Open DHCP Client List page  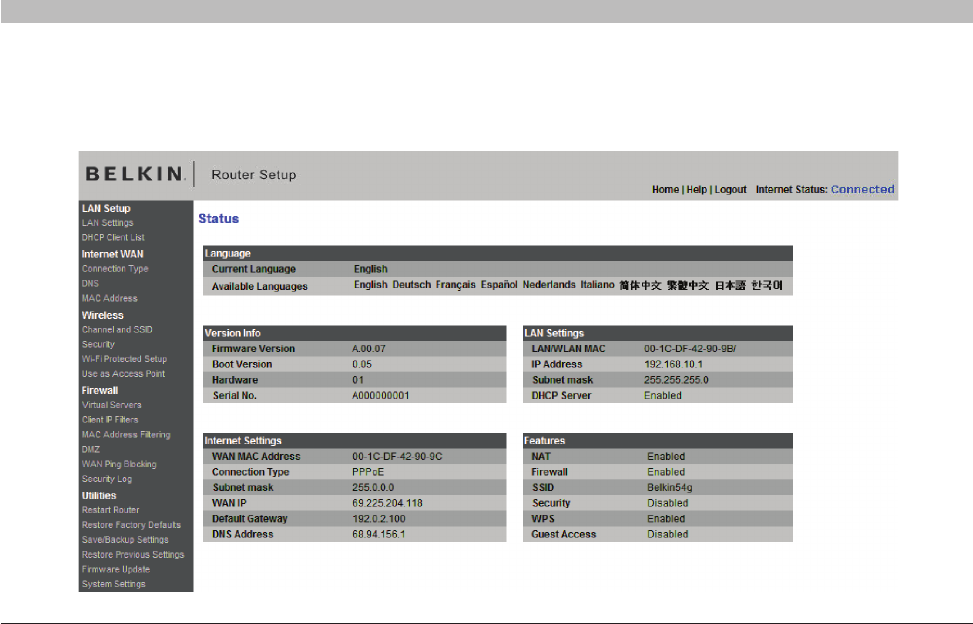pyautogui.click(x=113, y=238)
